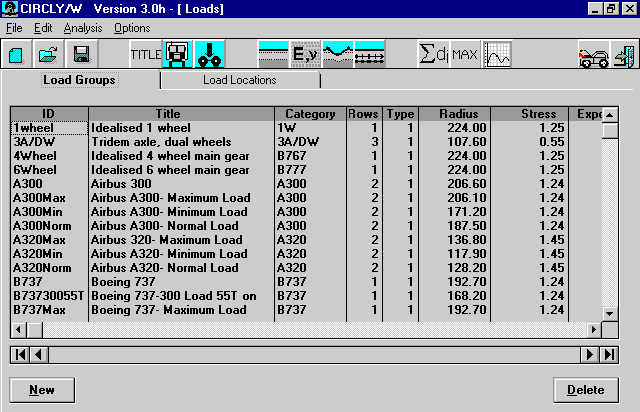Select the 3A/DW ID cell

coord(49,142)
